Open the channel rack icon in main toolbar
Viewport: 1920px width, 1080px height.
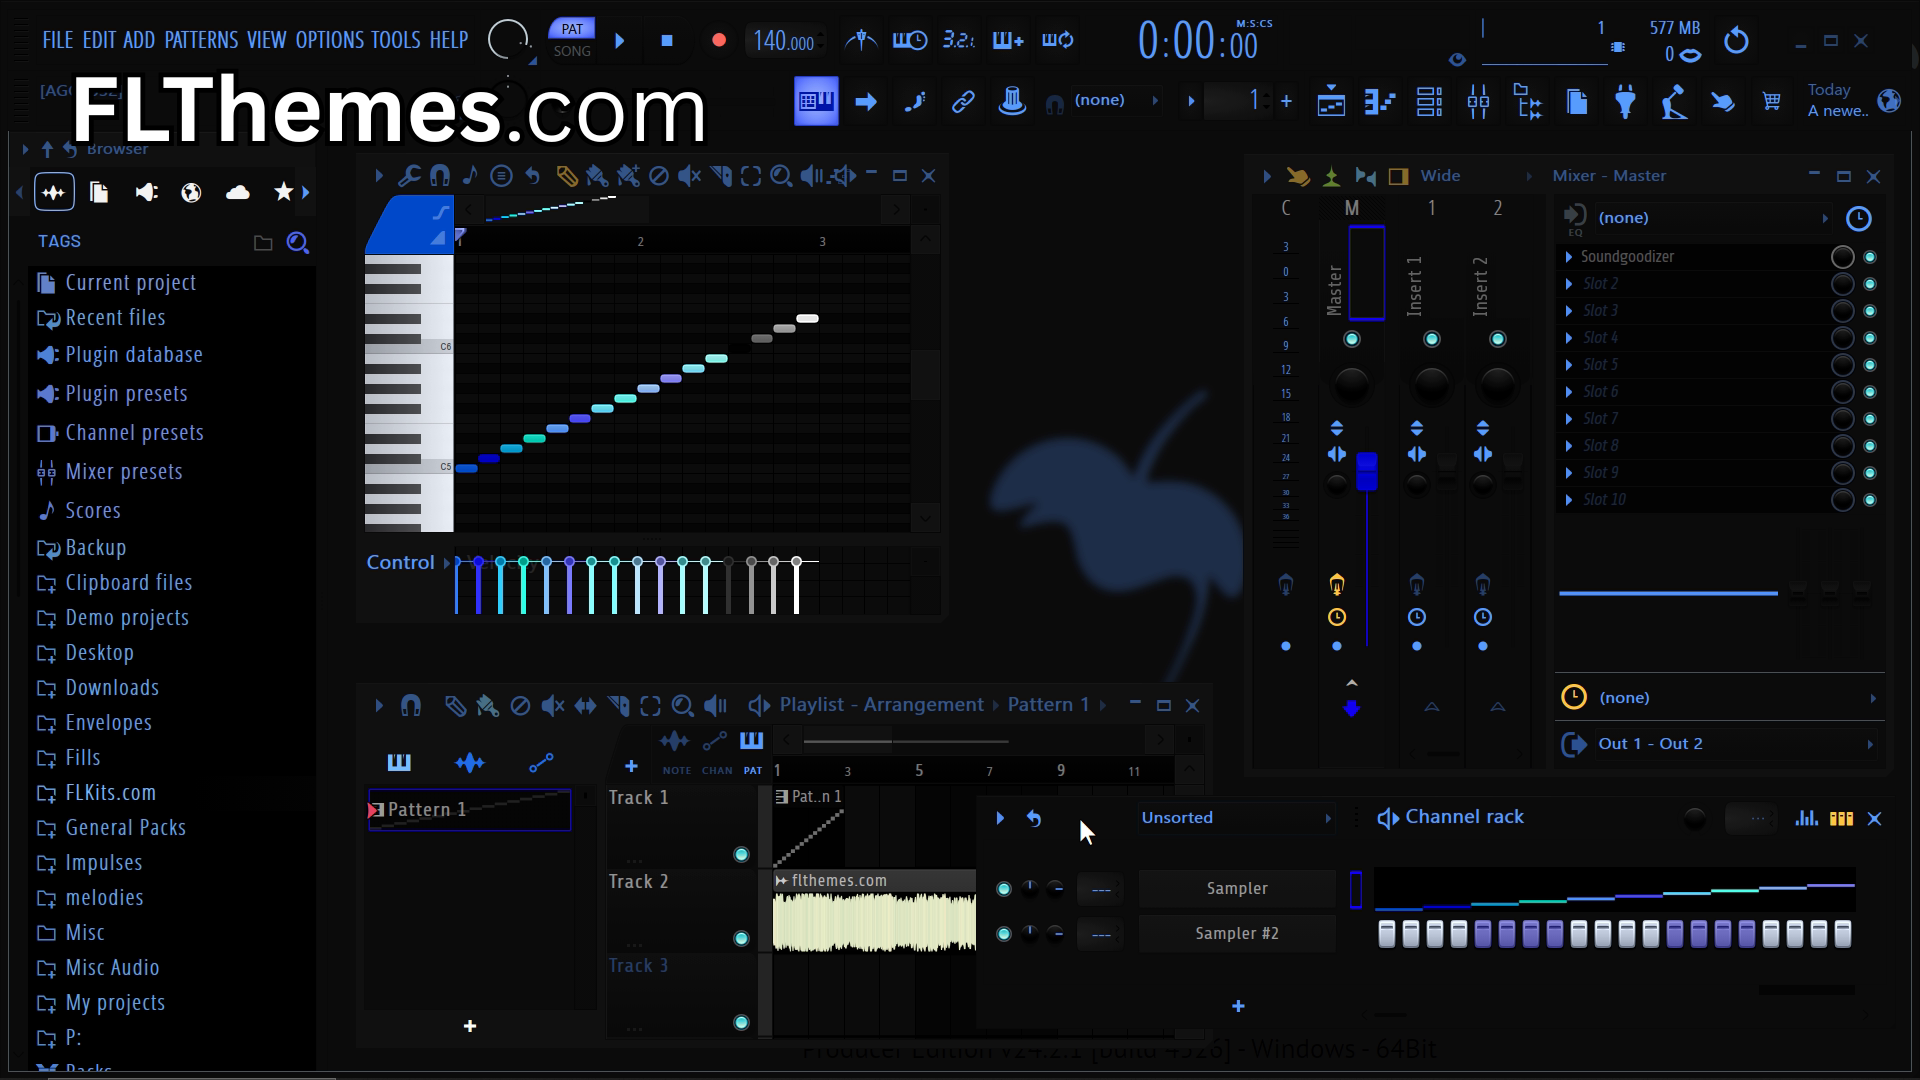coord(1429,101)
